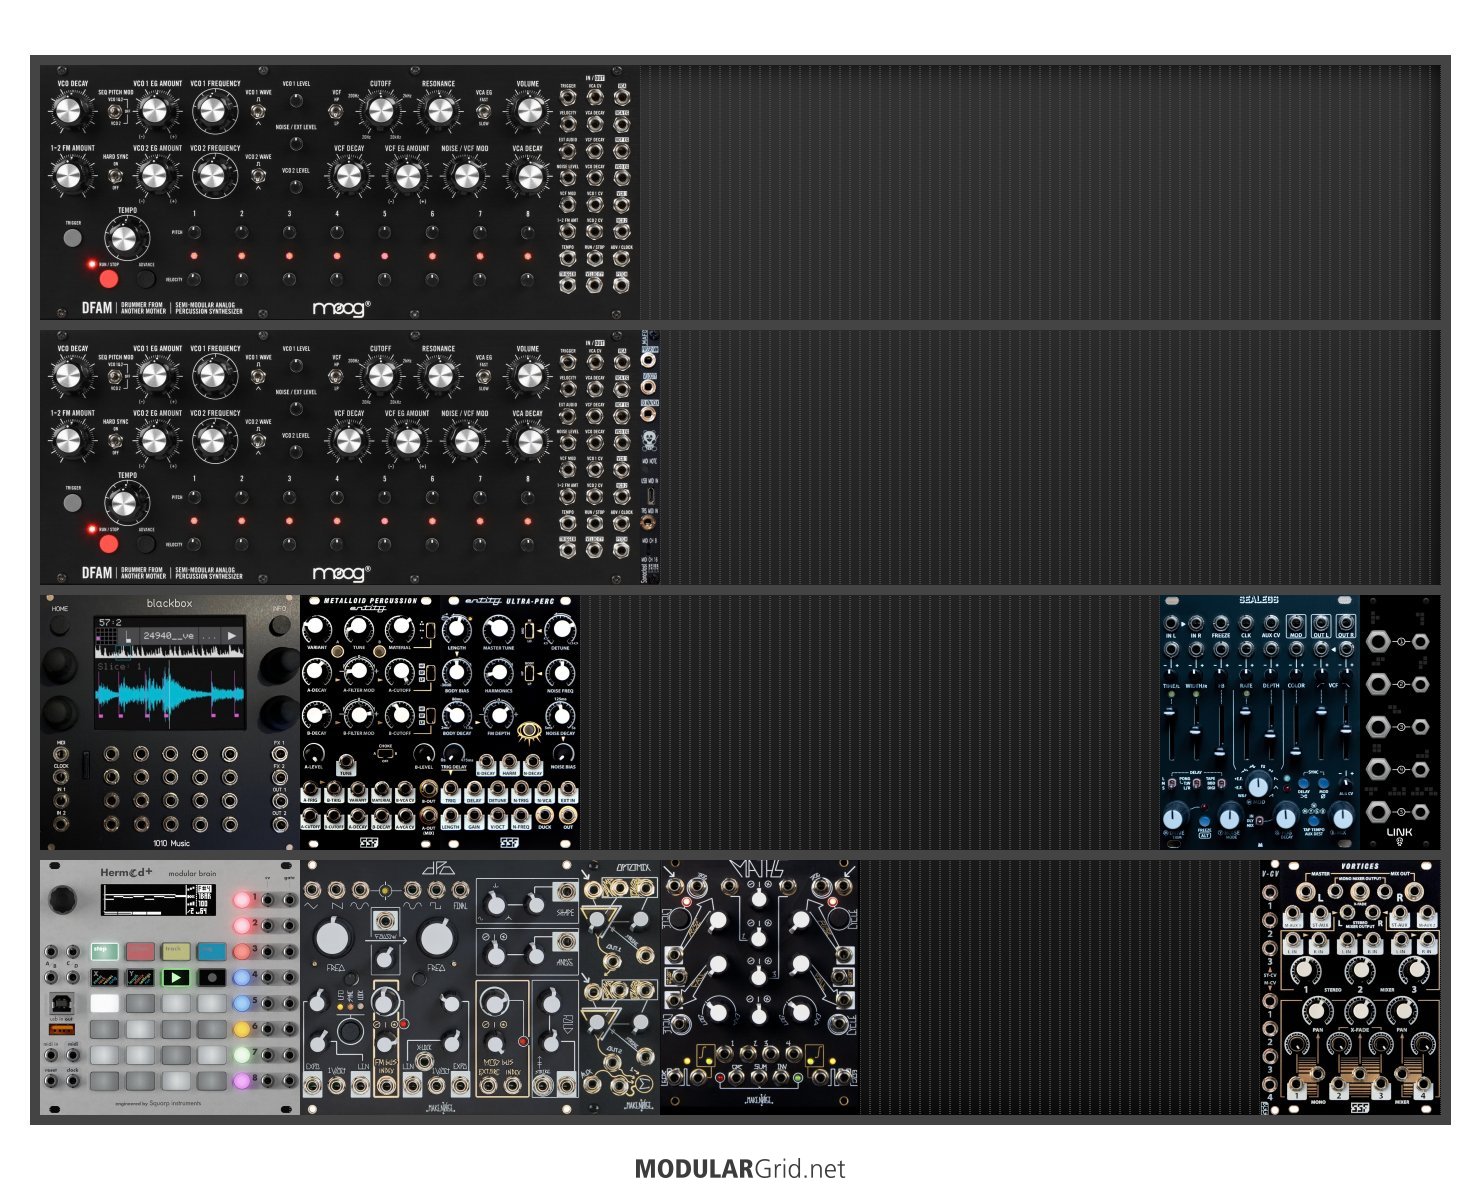The image size is (1481, 1190).
Task: Click the Moog logo on the top DFAM
Action: (x=341, y=308)
